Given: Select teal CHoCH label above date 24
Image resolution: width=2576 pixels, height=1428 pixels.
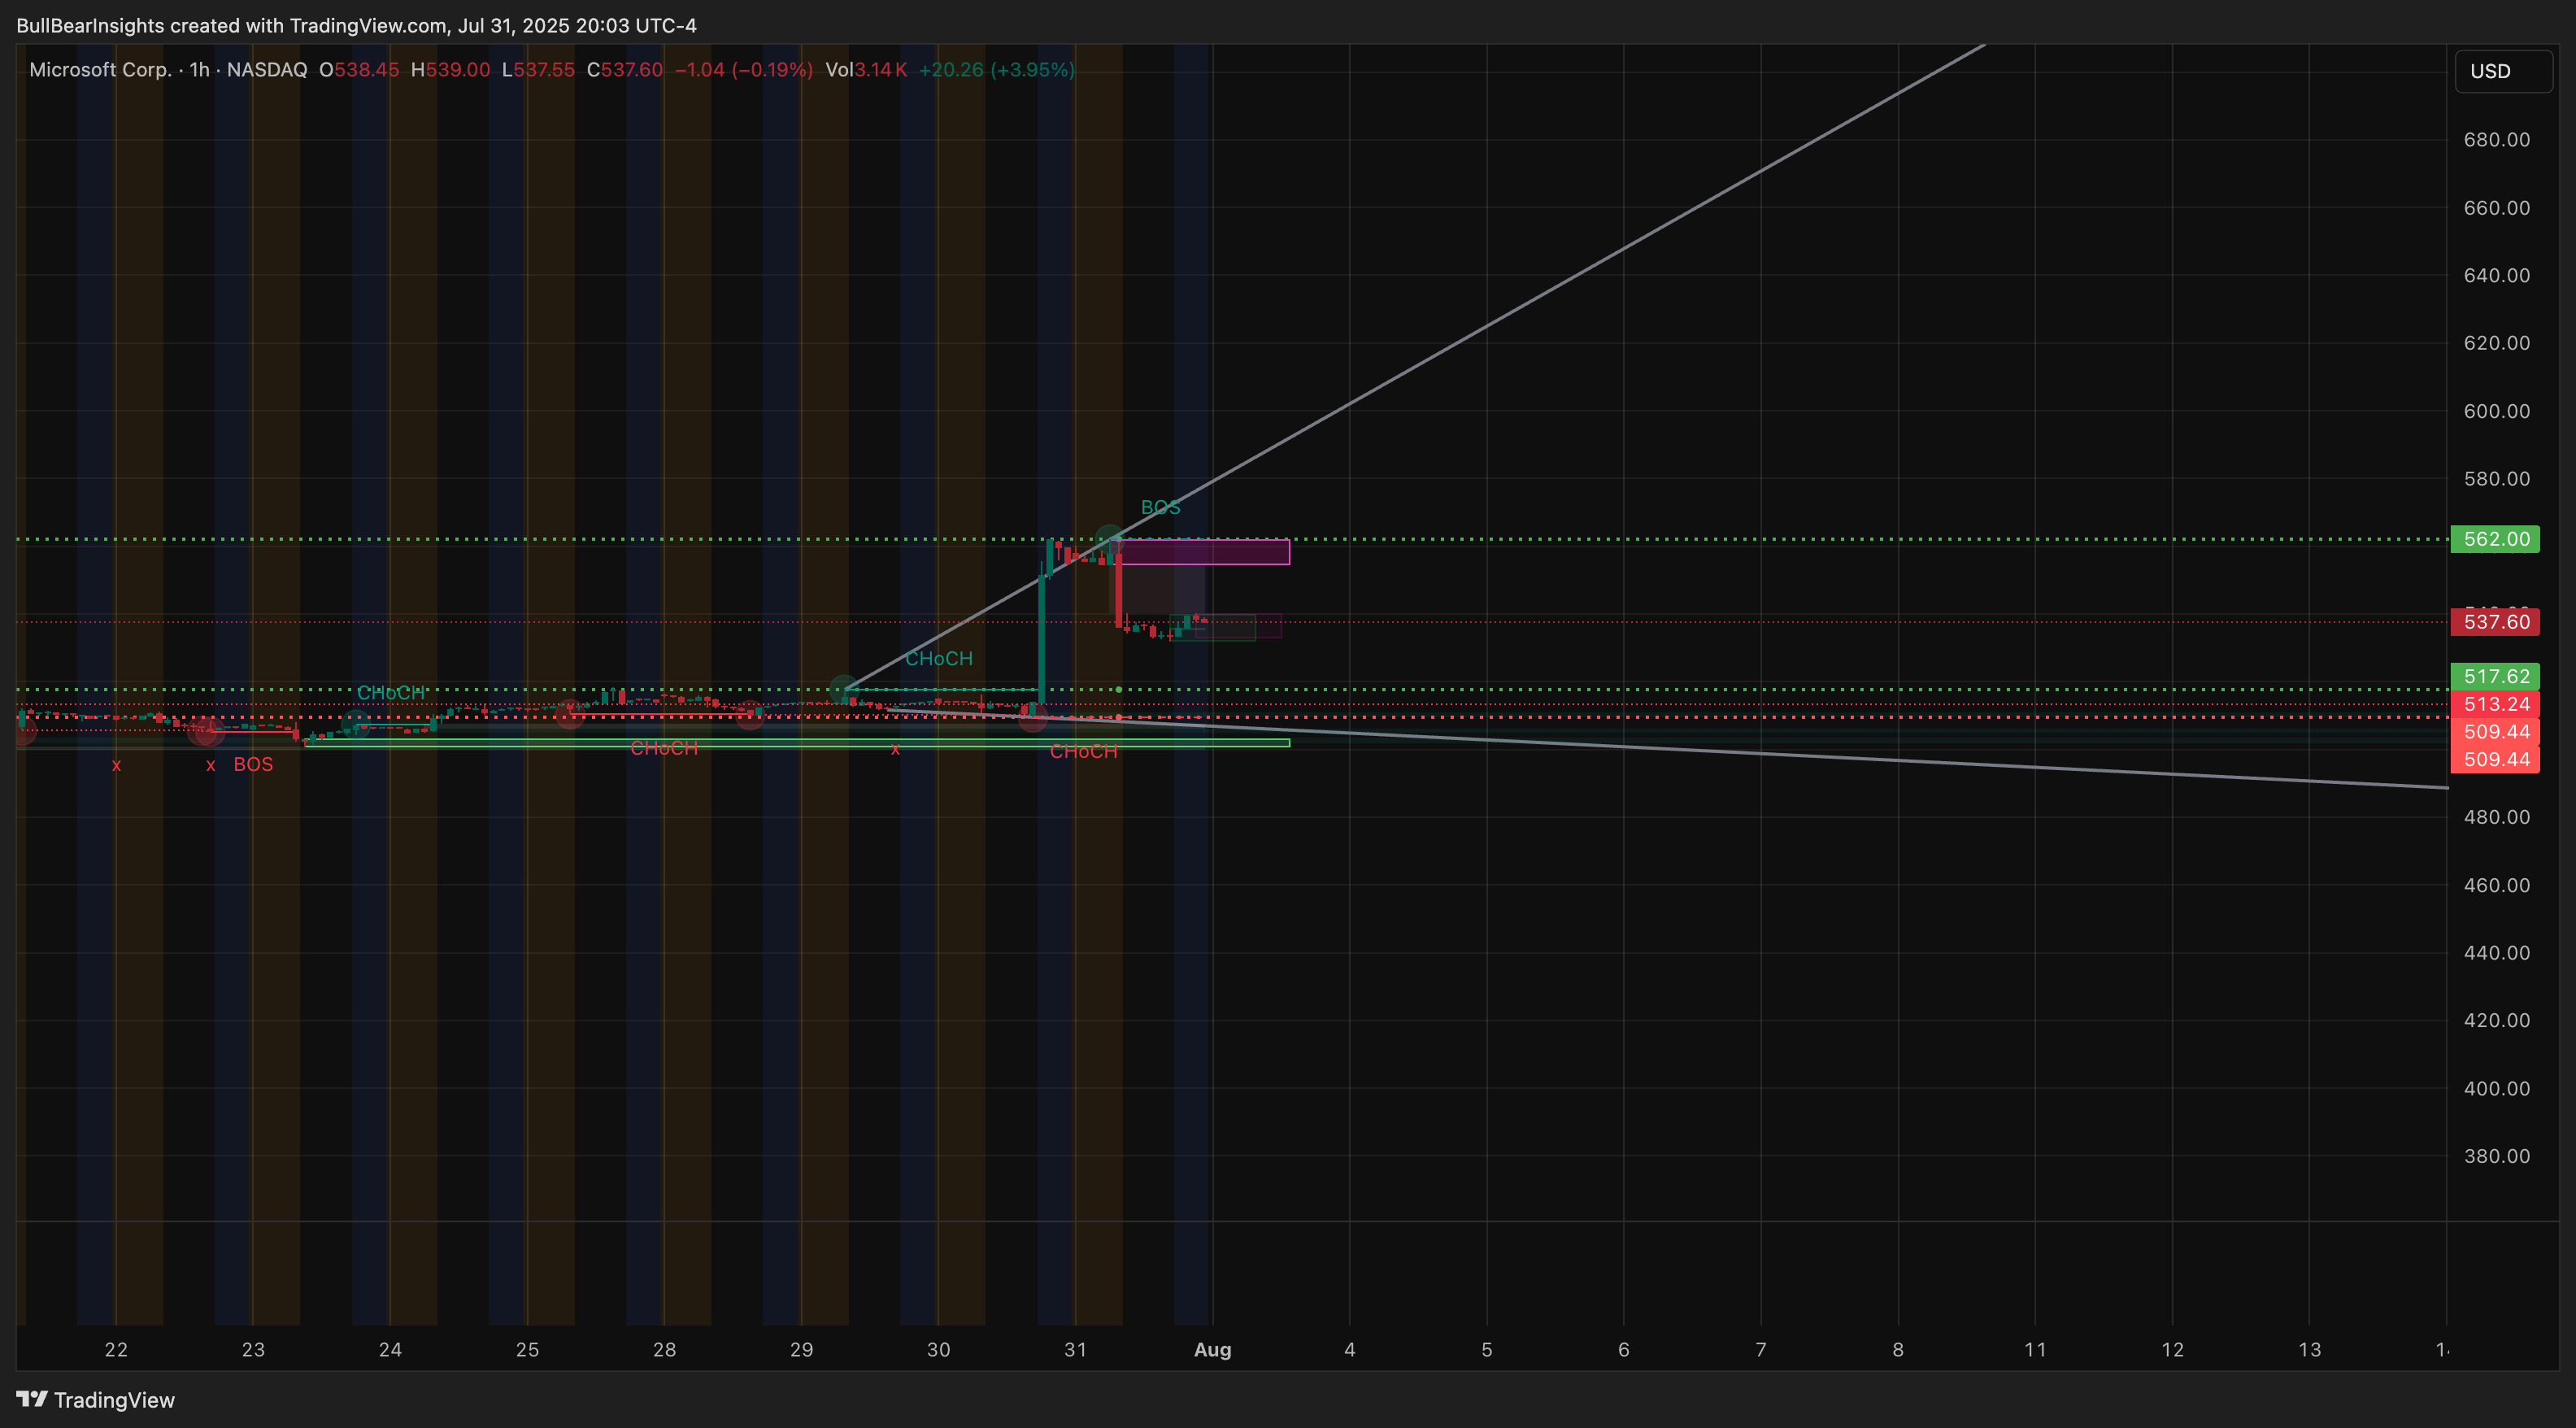Looking at the screenshot, I should [390, 692].
